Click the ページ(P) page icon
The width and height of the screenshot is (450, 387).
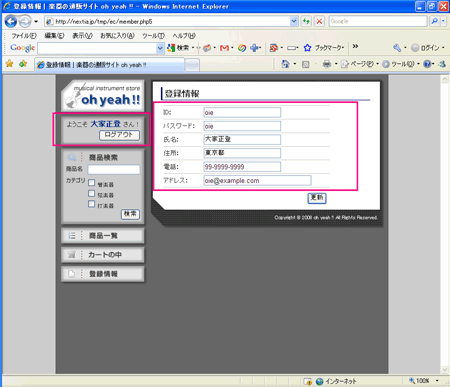[345, 64]
